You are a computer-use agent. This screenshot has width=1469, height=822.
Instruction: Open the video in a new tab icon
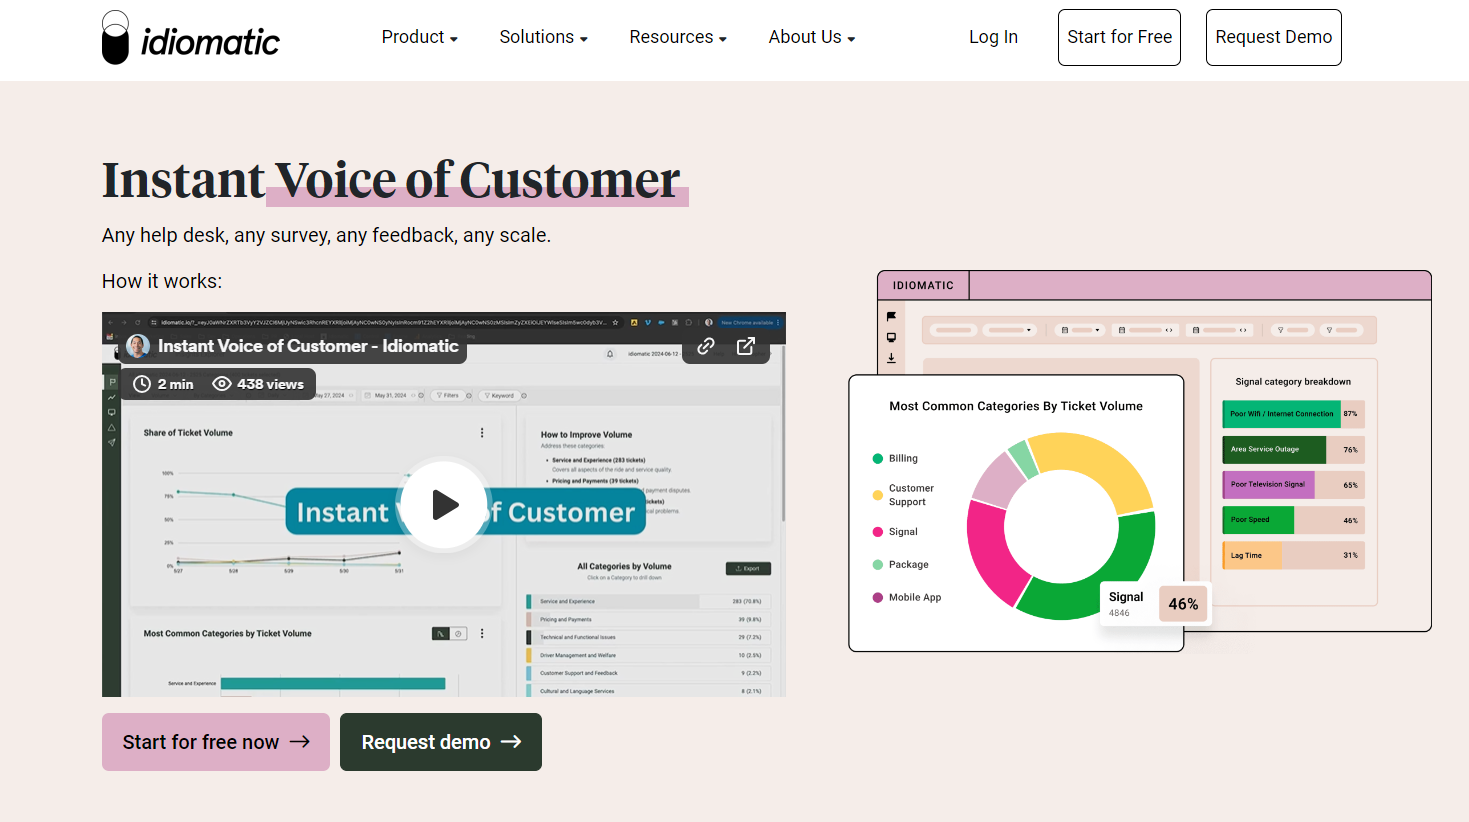coord(746,346)
